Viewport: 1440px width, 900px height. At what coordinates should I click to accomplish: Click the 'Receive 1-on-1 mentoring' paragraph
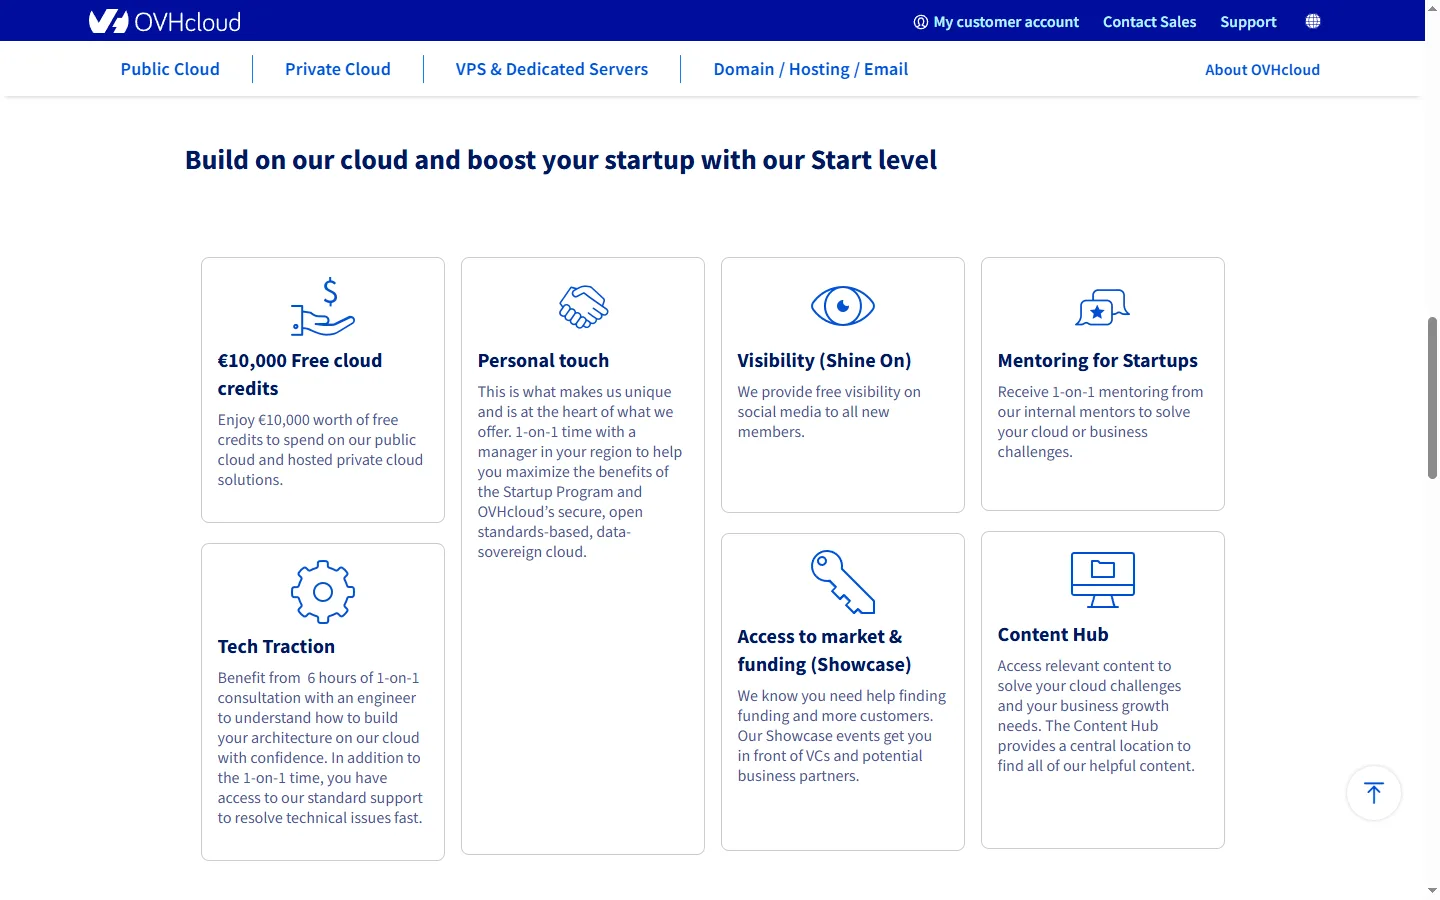tap(1100, 422)
